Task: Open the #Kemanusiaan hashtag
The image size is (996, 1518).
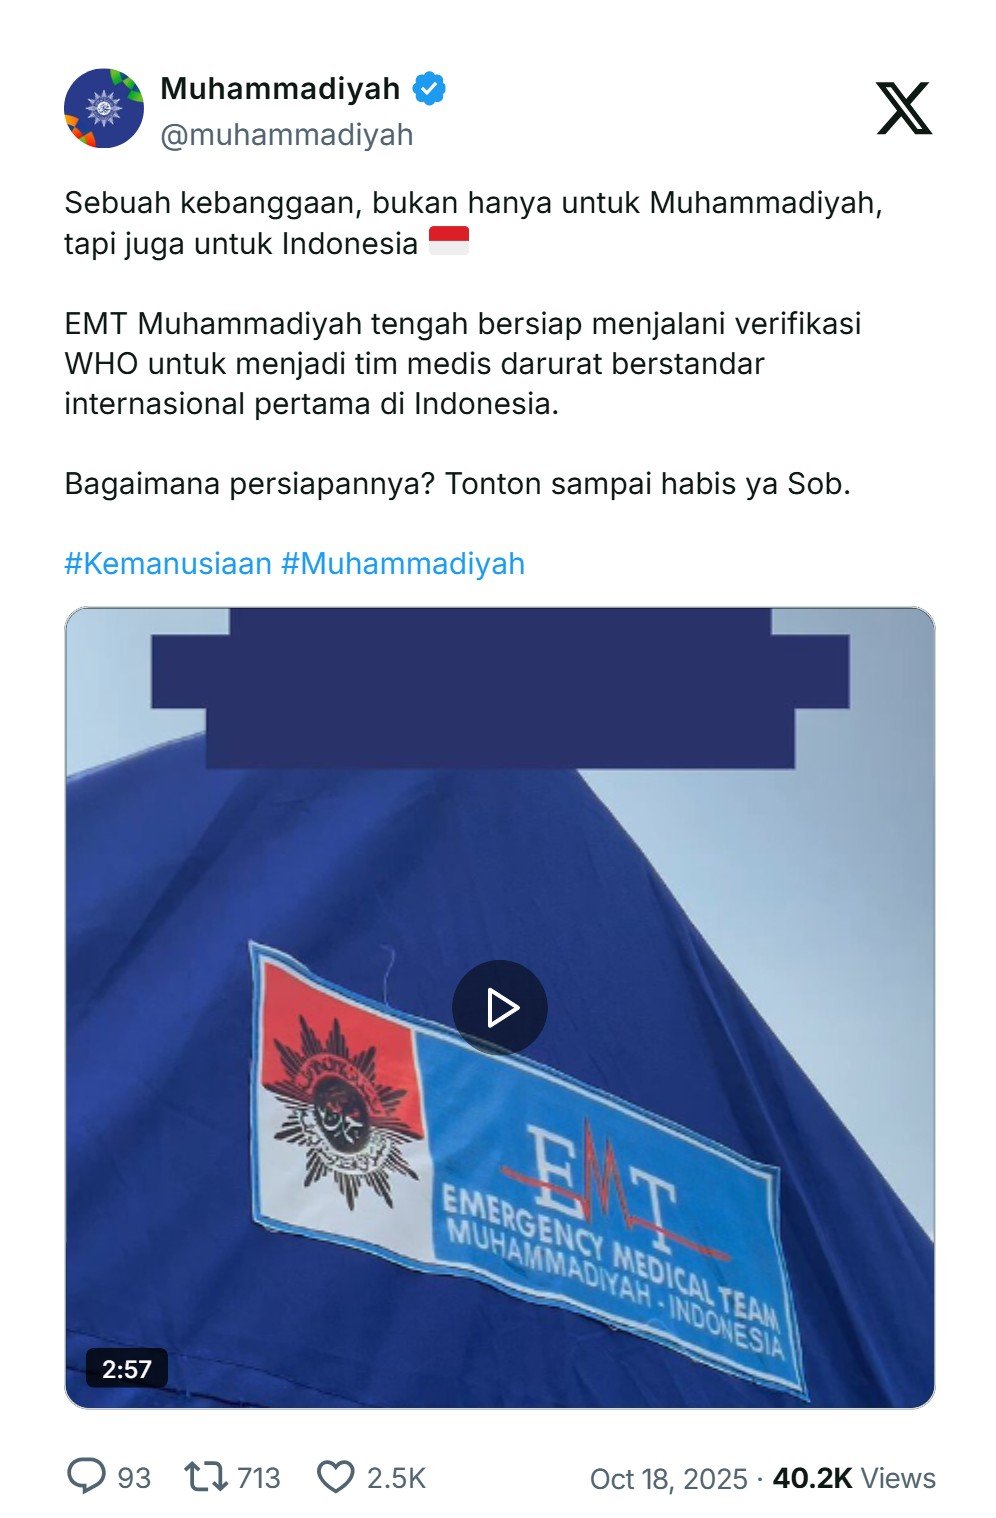Action: click(168, 563)
